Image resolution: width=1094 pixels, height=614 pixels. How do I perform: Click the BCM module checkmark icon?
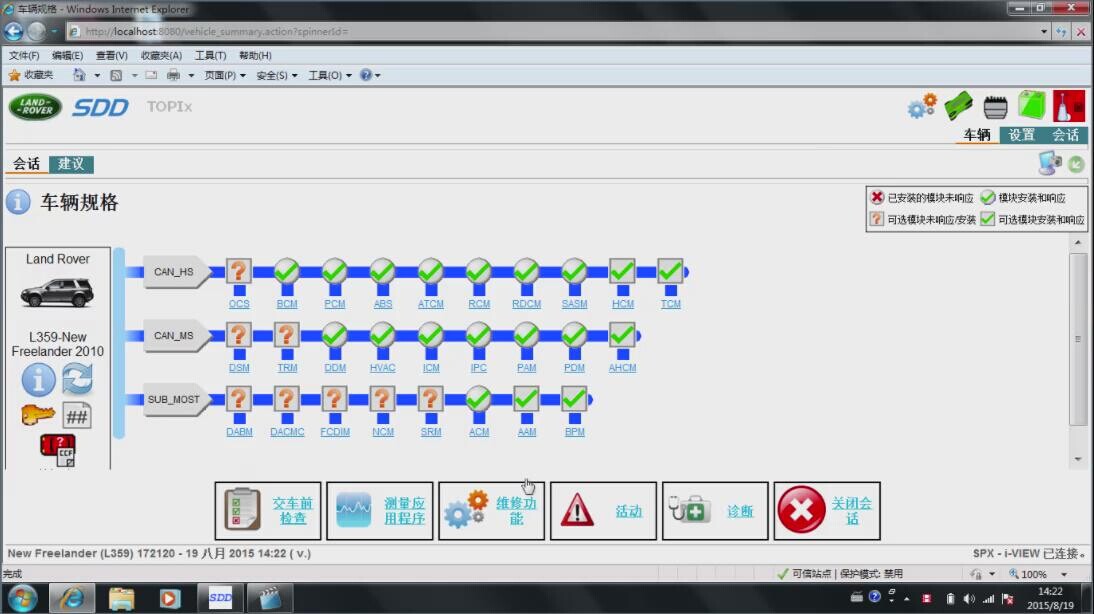pyautogui.click(x=287, y=271)
